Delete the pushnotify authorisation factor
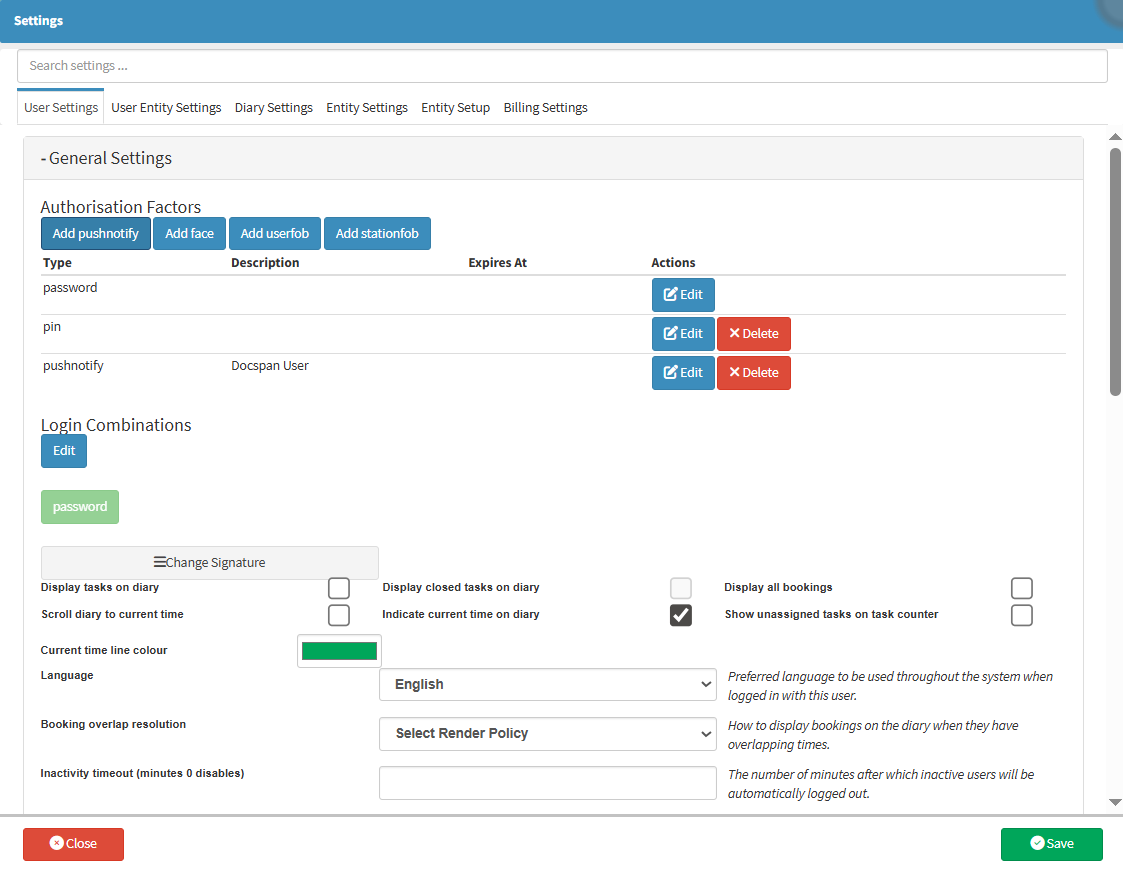The height and width of the screenshot is (873, 1123). click(753, 373)
